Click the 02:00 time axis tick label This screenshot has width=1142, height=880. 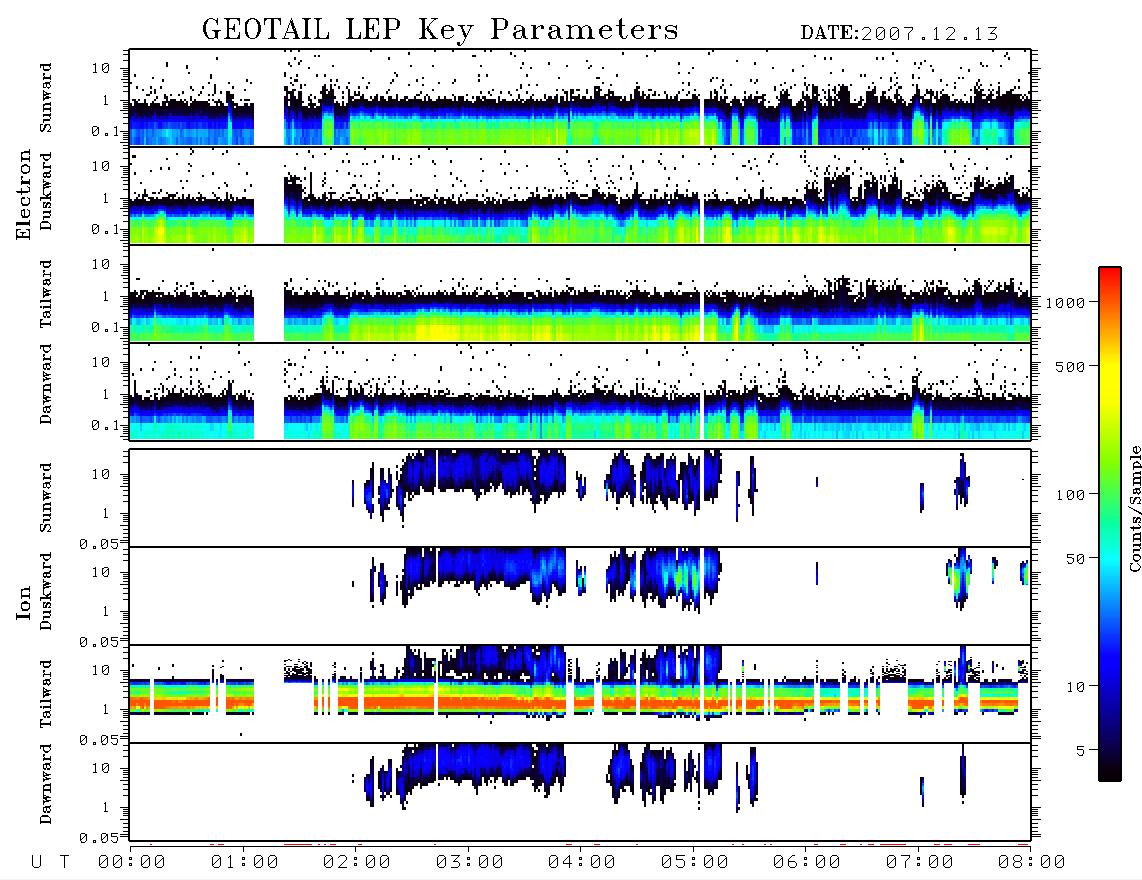357,863
